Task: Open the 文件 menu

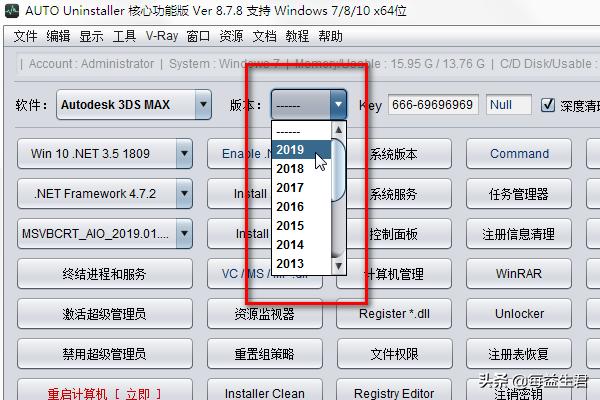Action: point(26,36)
